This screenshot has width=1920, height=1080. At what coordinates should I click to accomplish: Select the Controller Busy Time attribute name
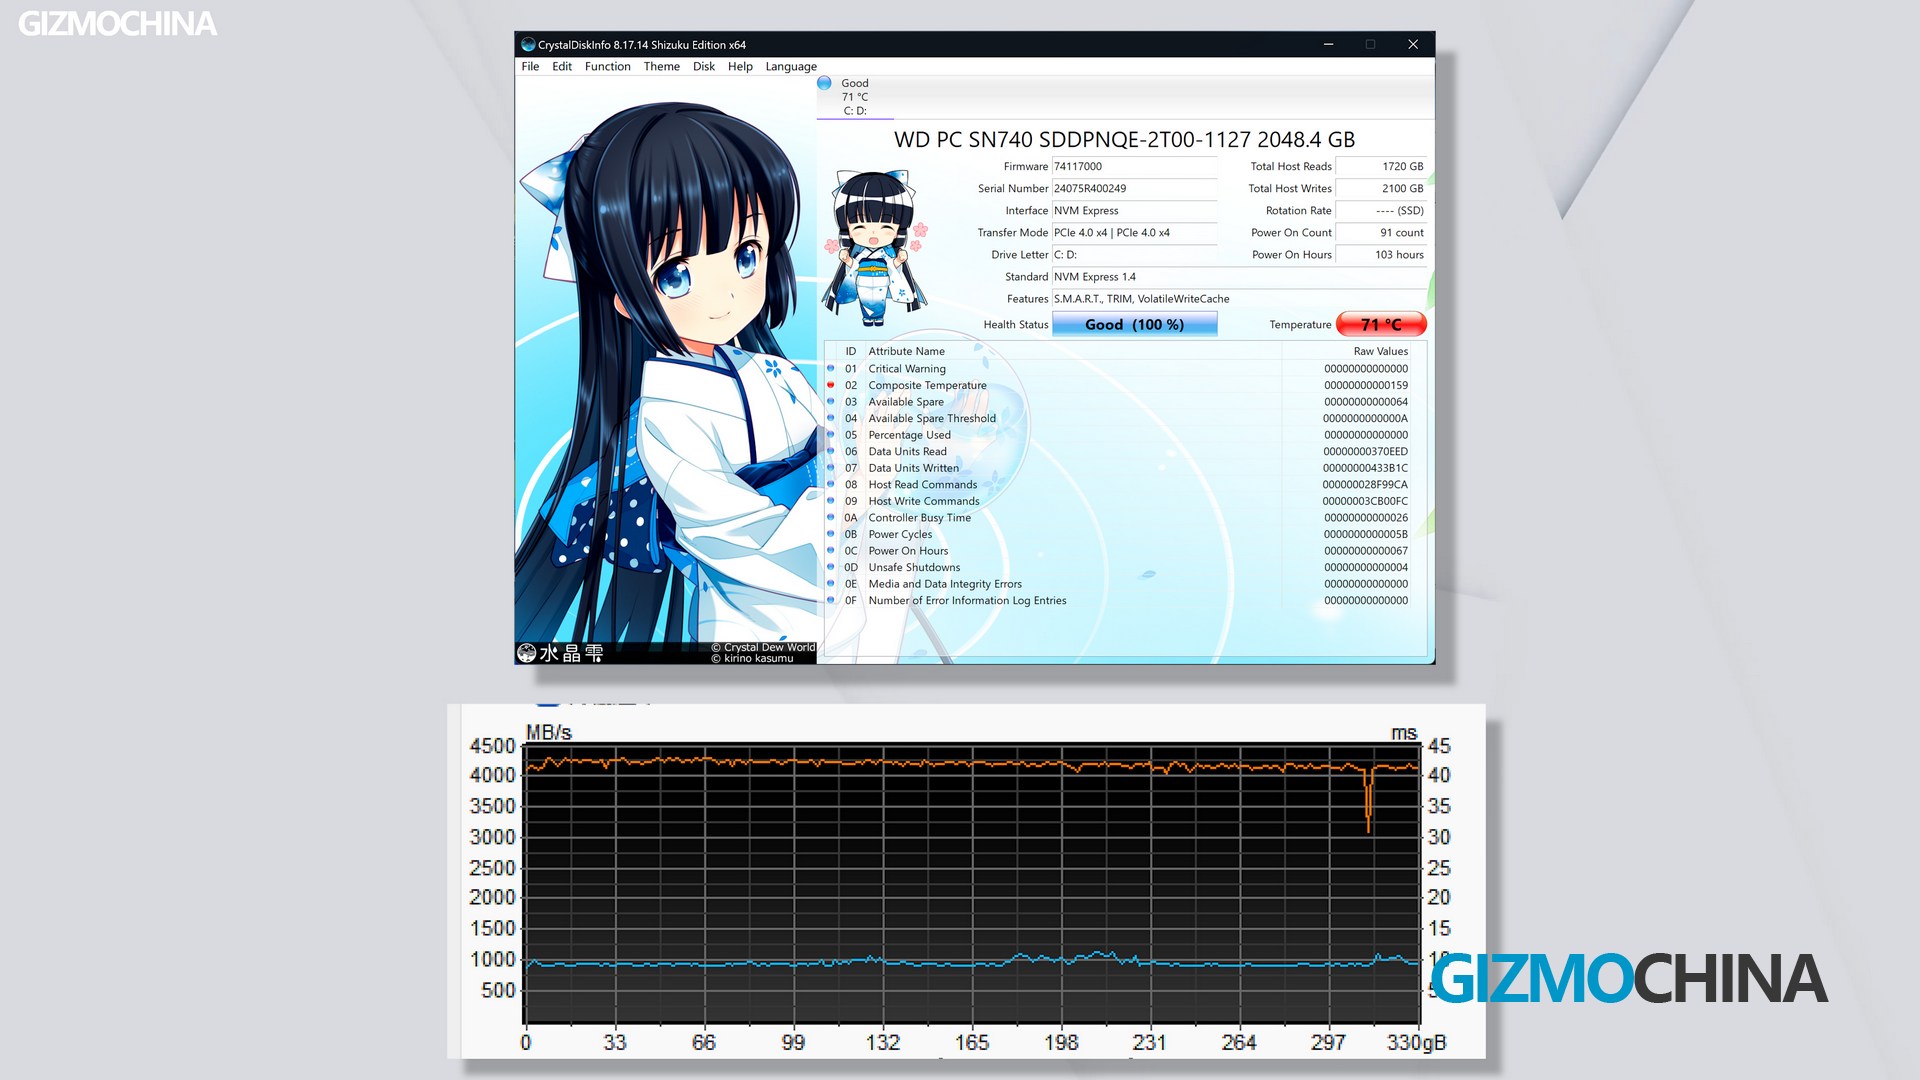coord(919,518)
